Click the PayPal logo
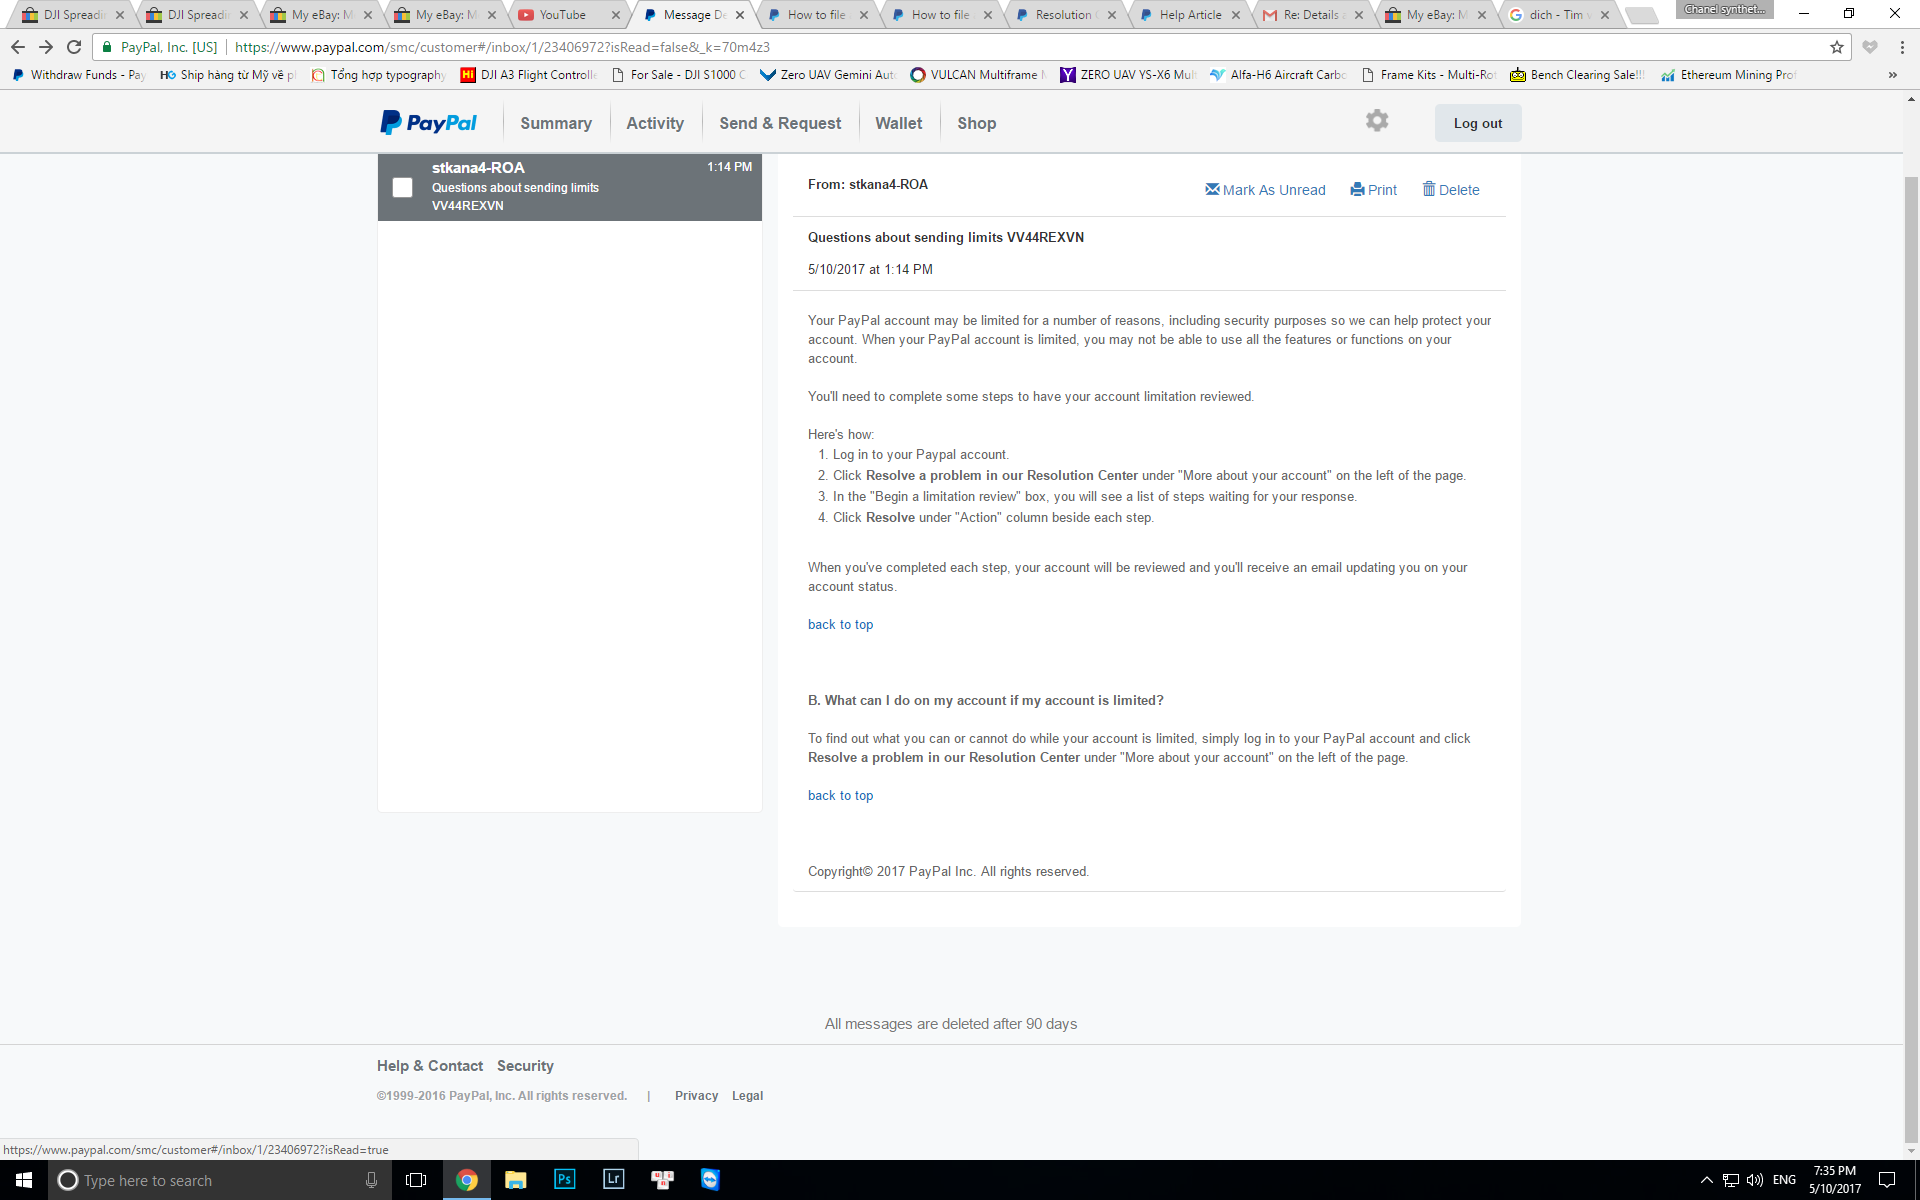This screenshot has width=1920, height=1200. tap(428, 123)
